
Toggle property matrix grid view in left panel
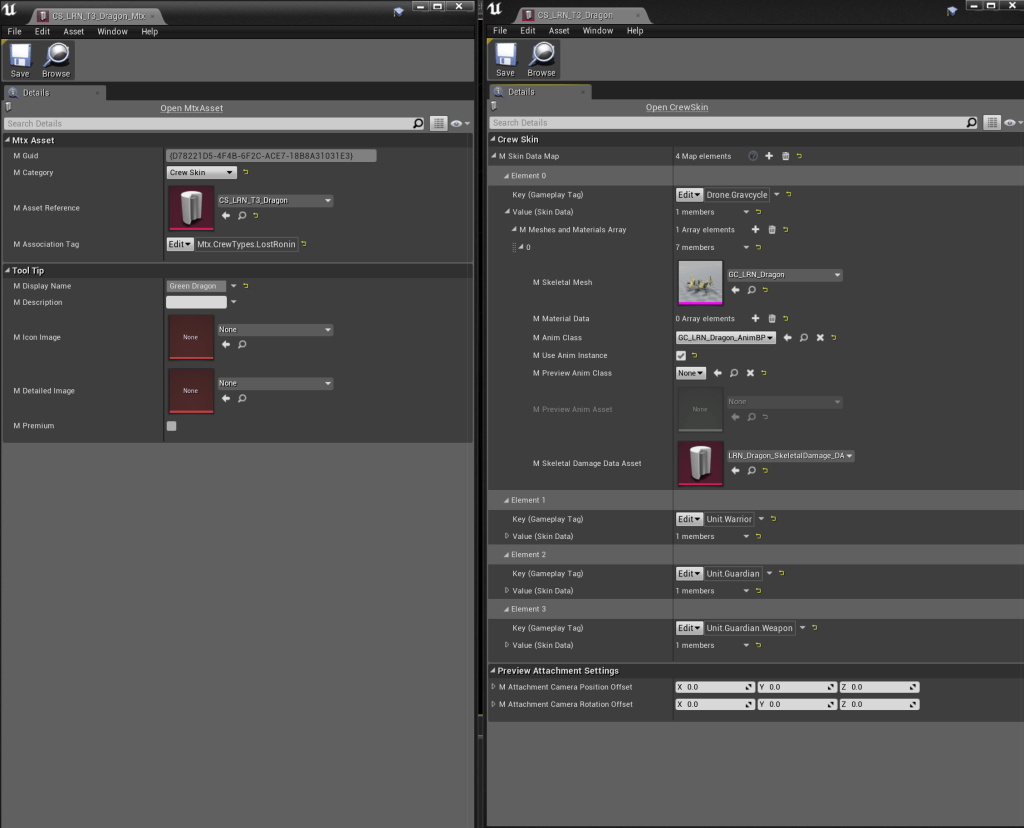[x=438, y=123]
